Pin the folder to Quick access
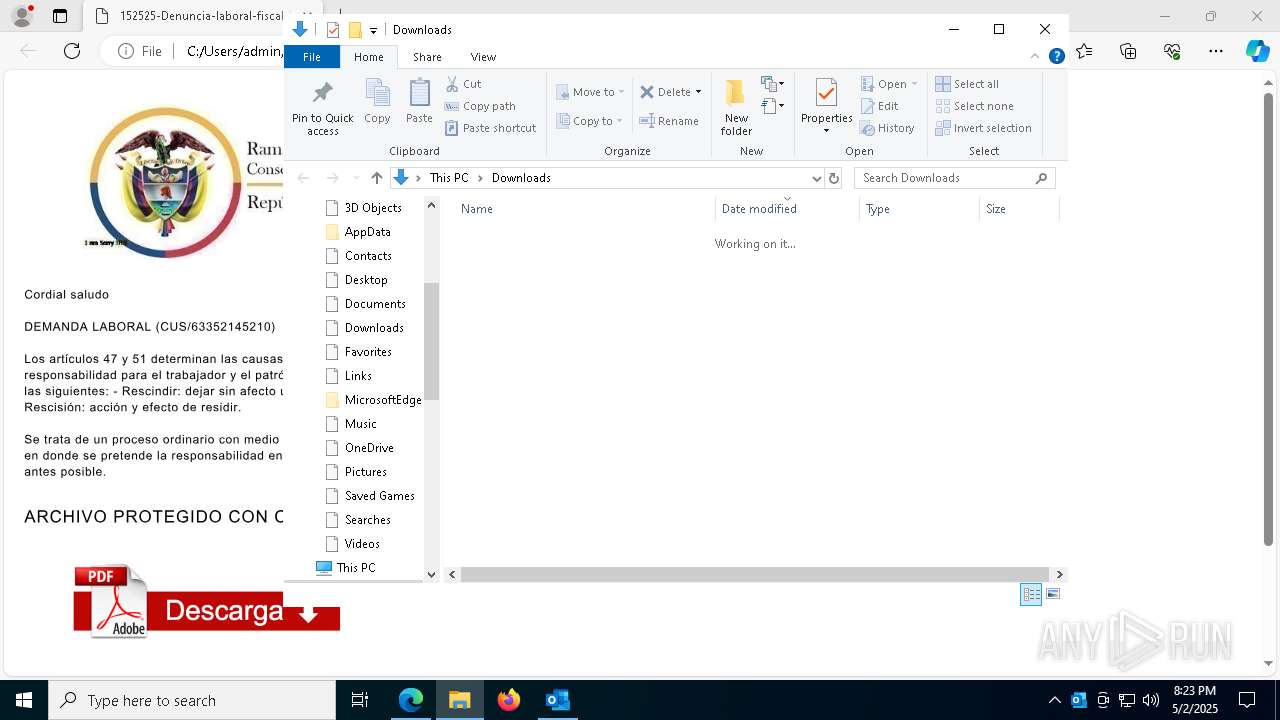Viewport: 1280px width, 720px height. (x=322, y=107)
